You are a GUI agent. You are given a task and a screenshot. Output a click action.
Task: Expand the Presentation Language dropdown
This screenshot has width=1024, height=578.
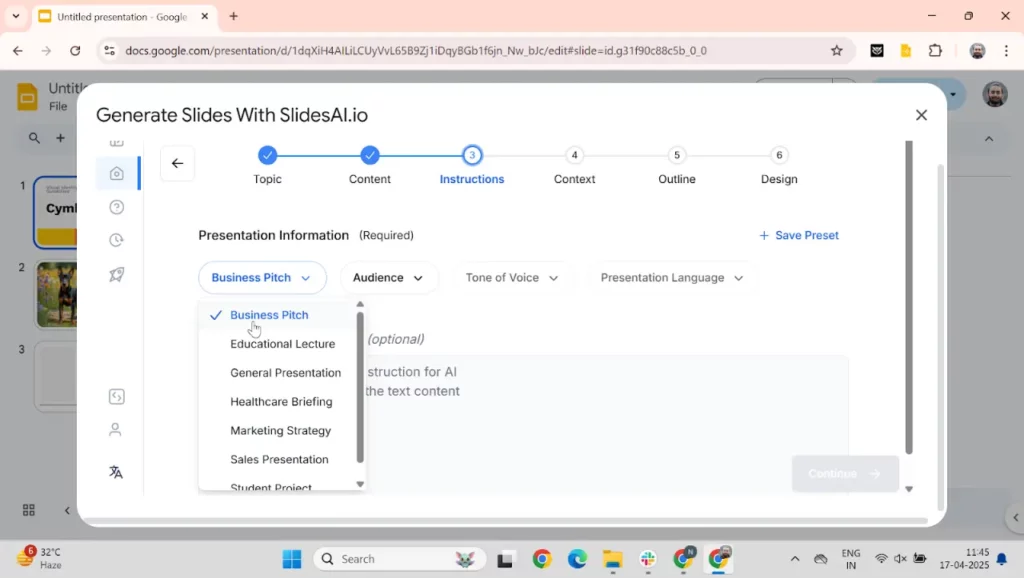[671, 278]
